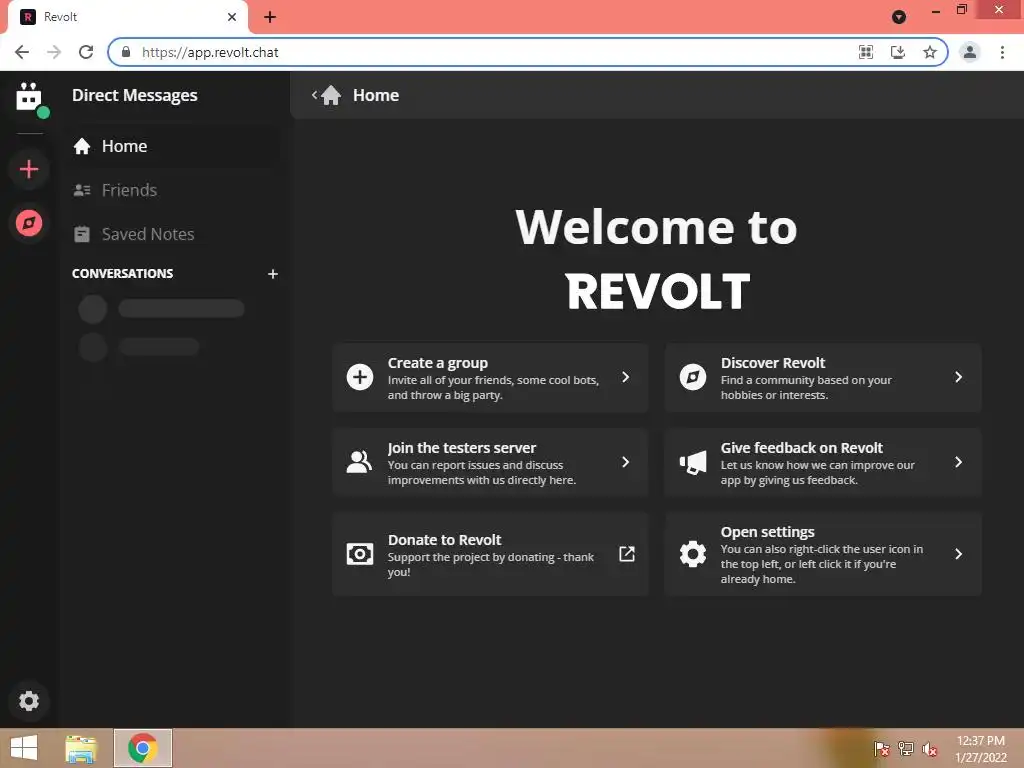Click the muted volume tray icon
Image resolution: width=1024 pixels, height=768 pixels.
coord(930,748)
